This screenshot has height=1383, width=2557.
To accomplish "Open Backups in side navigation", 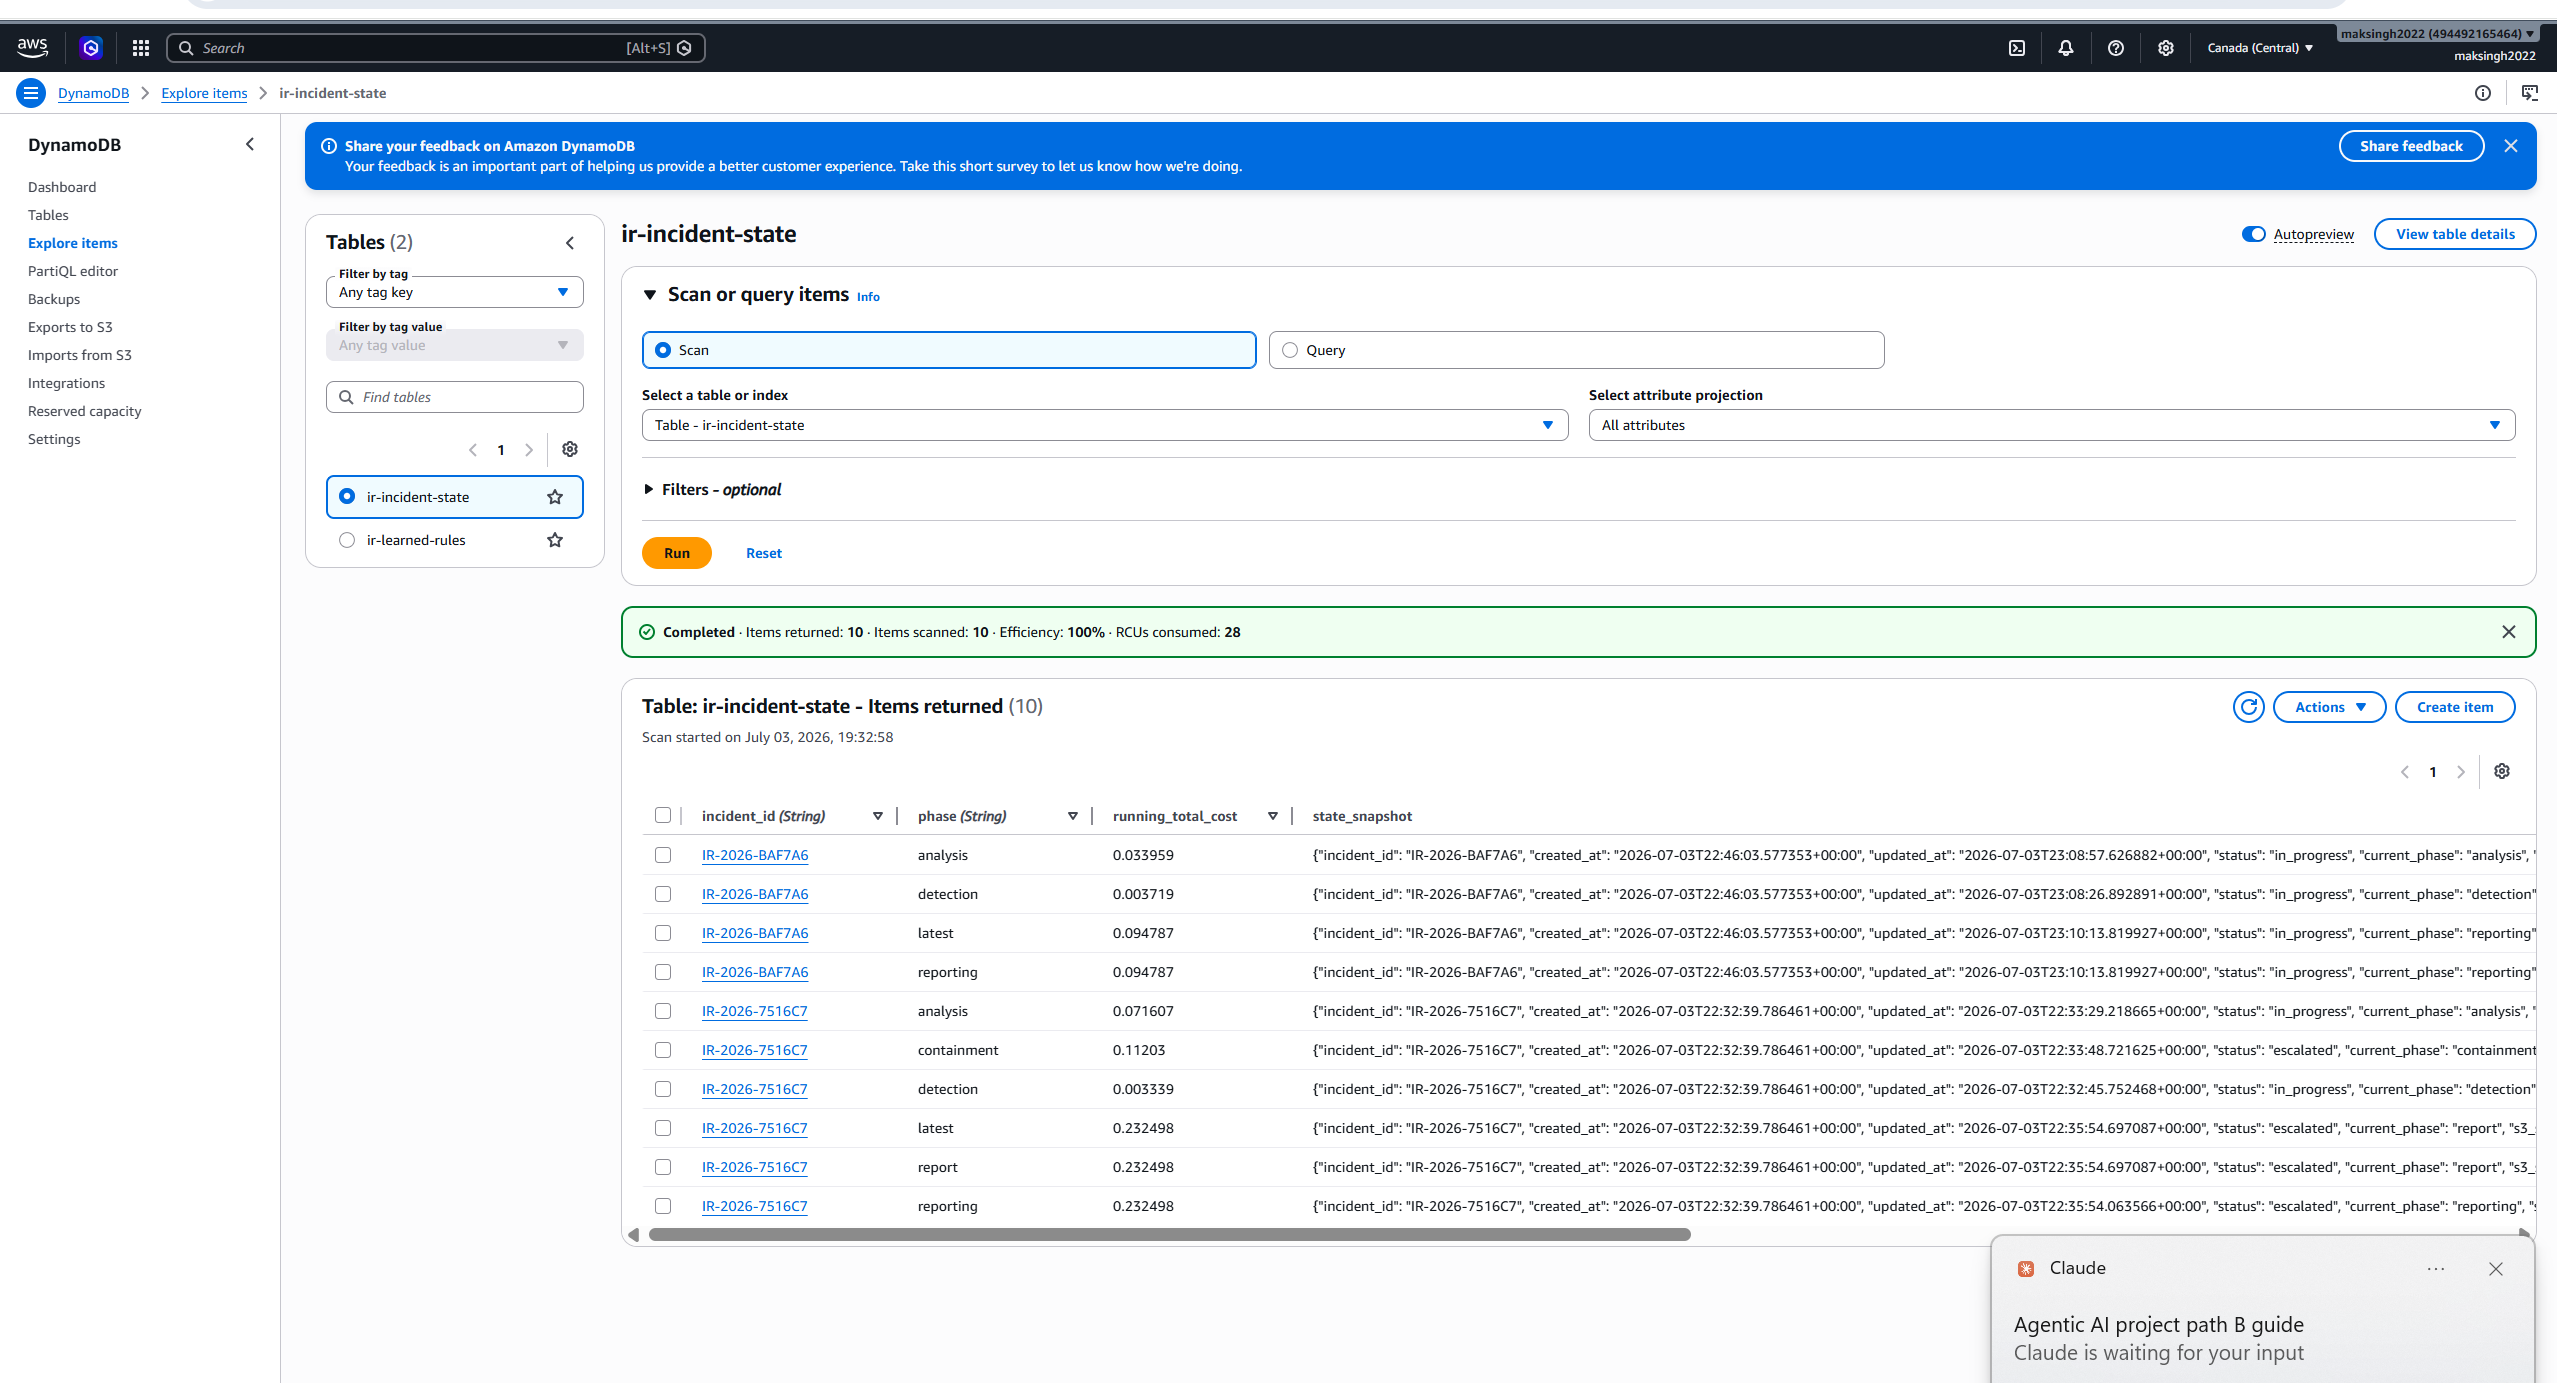I will pyautogui.click(x=54, y=299).
